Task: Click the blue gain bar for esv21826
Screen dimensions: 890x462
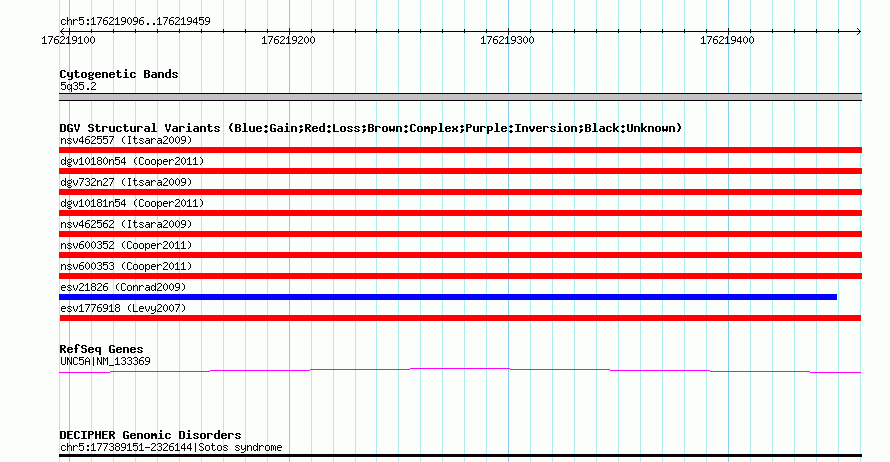Action: tap(448, 297)
